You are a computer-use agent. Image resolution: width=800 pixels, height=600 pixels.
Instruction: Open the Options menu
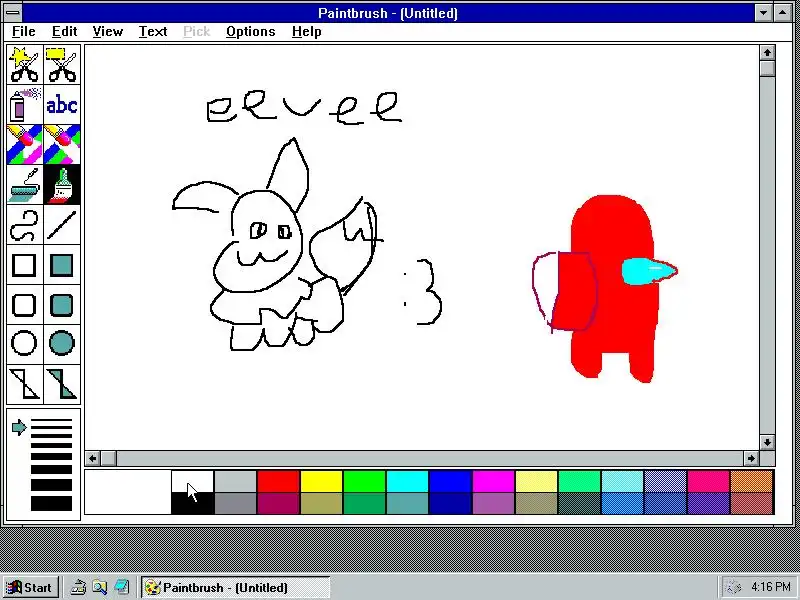click(x=251, y=32)
